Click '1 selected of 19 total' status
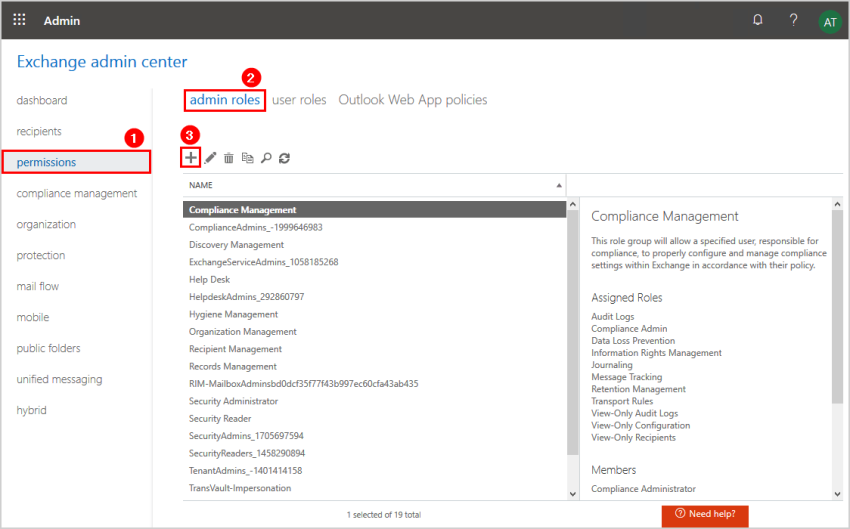The height and width of the screenshot is (529, 850). pyautogui.click(x=384, y=515)
